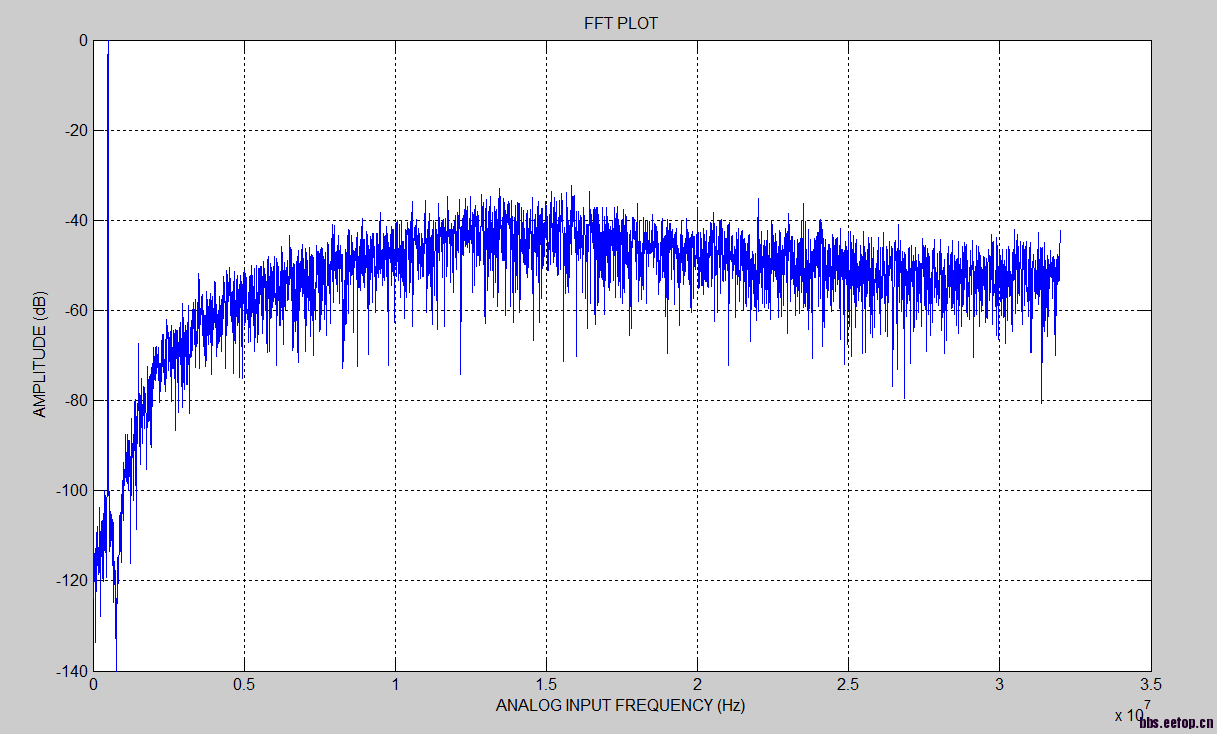Select the FFT PLOT title text
Screen dimensions: 1217x734
tap(621, 23)
